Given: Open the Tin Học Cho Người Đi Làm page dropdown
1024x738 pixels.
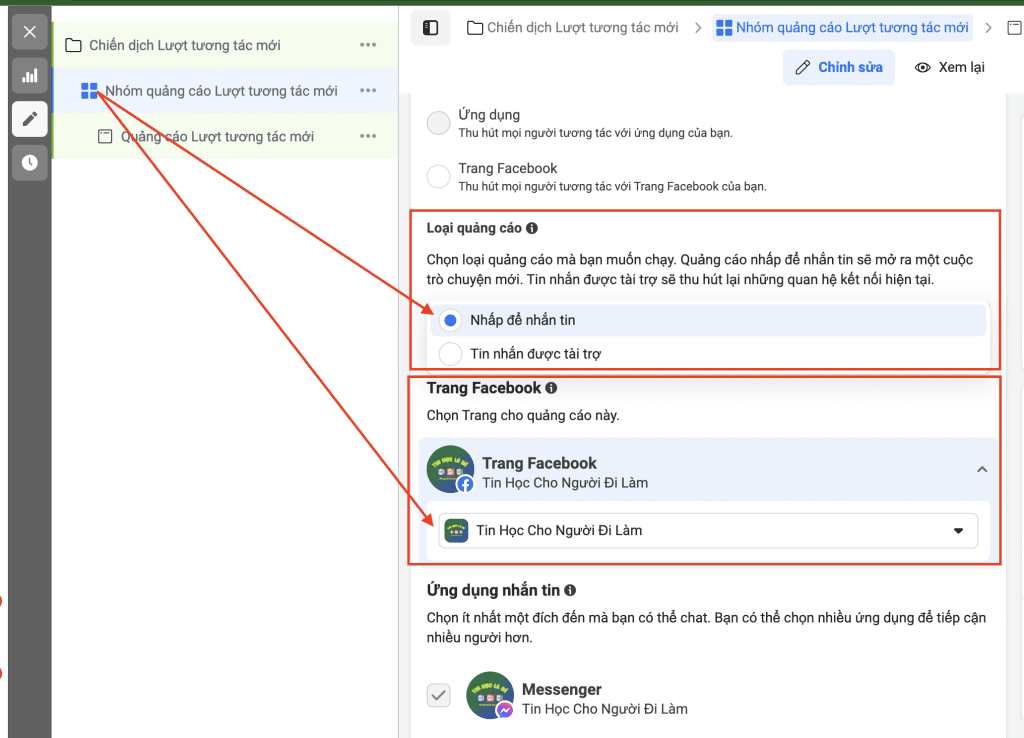Looking at the screenshot, I should tap(708, 530).
